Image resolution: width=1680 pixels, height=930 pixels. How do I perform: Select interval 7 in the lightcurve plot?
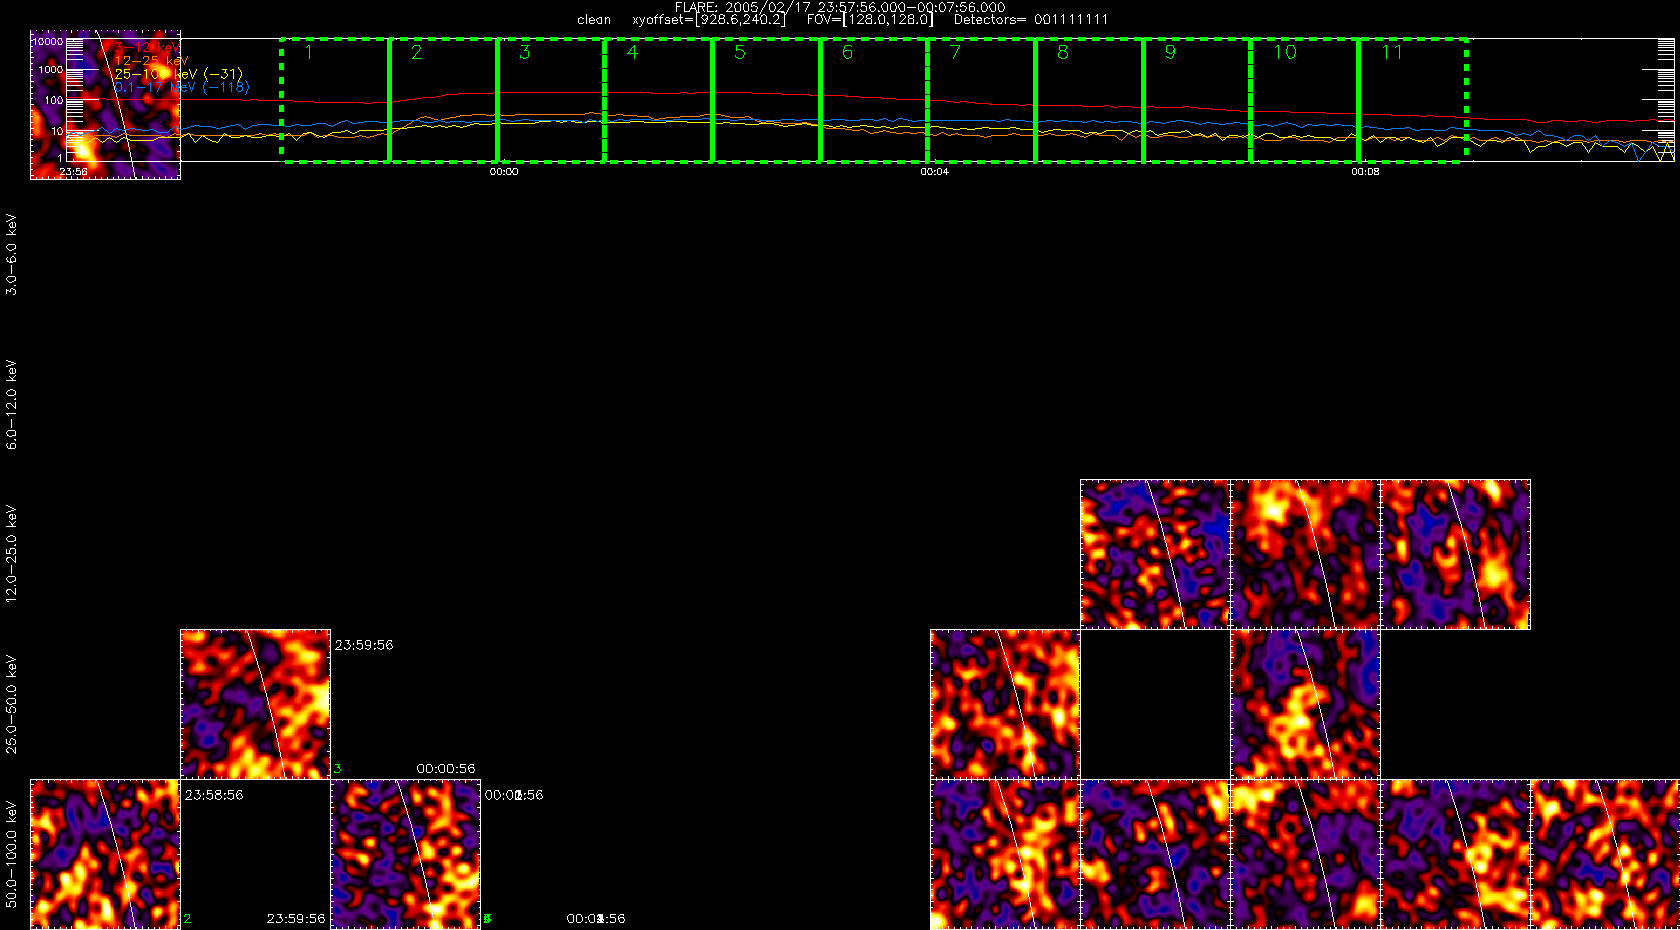click(981, 100)
